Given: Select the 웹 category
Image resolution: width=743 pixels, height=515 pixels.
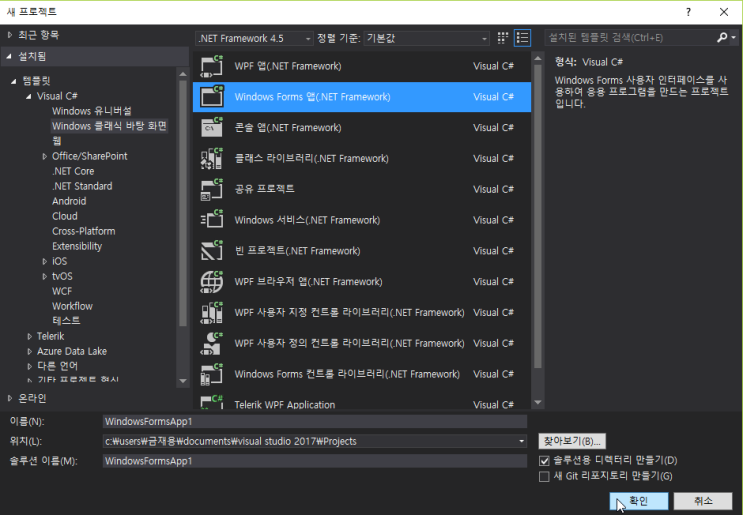Looking at the screenshot, I should tap(57, 141).
